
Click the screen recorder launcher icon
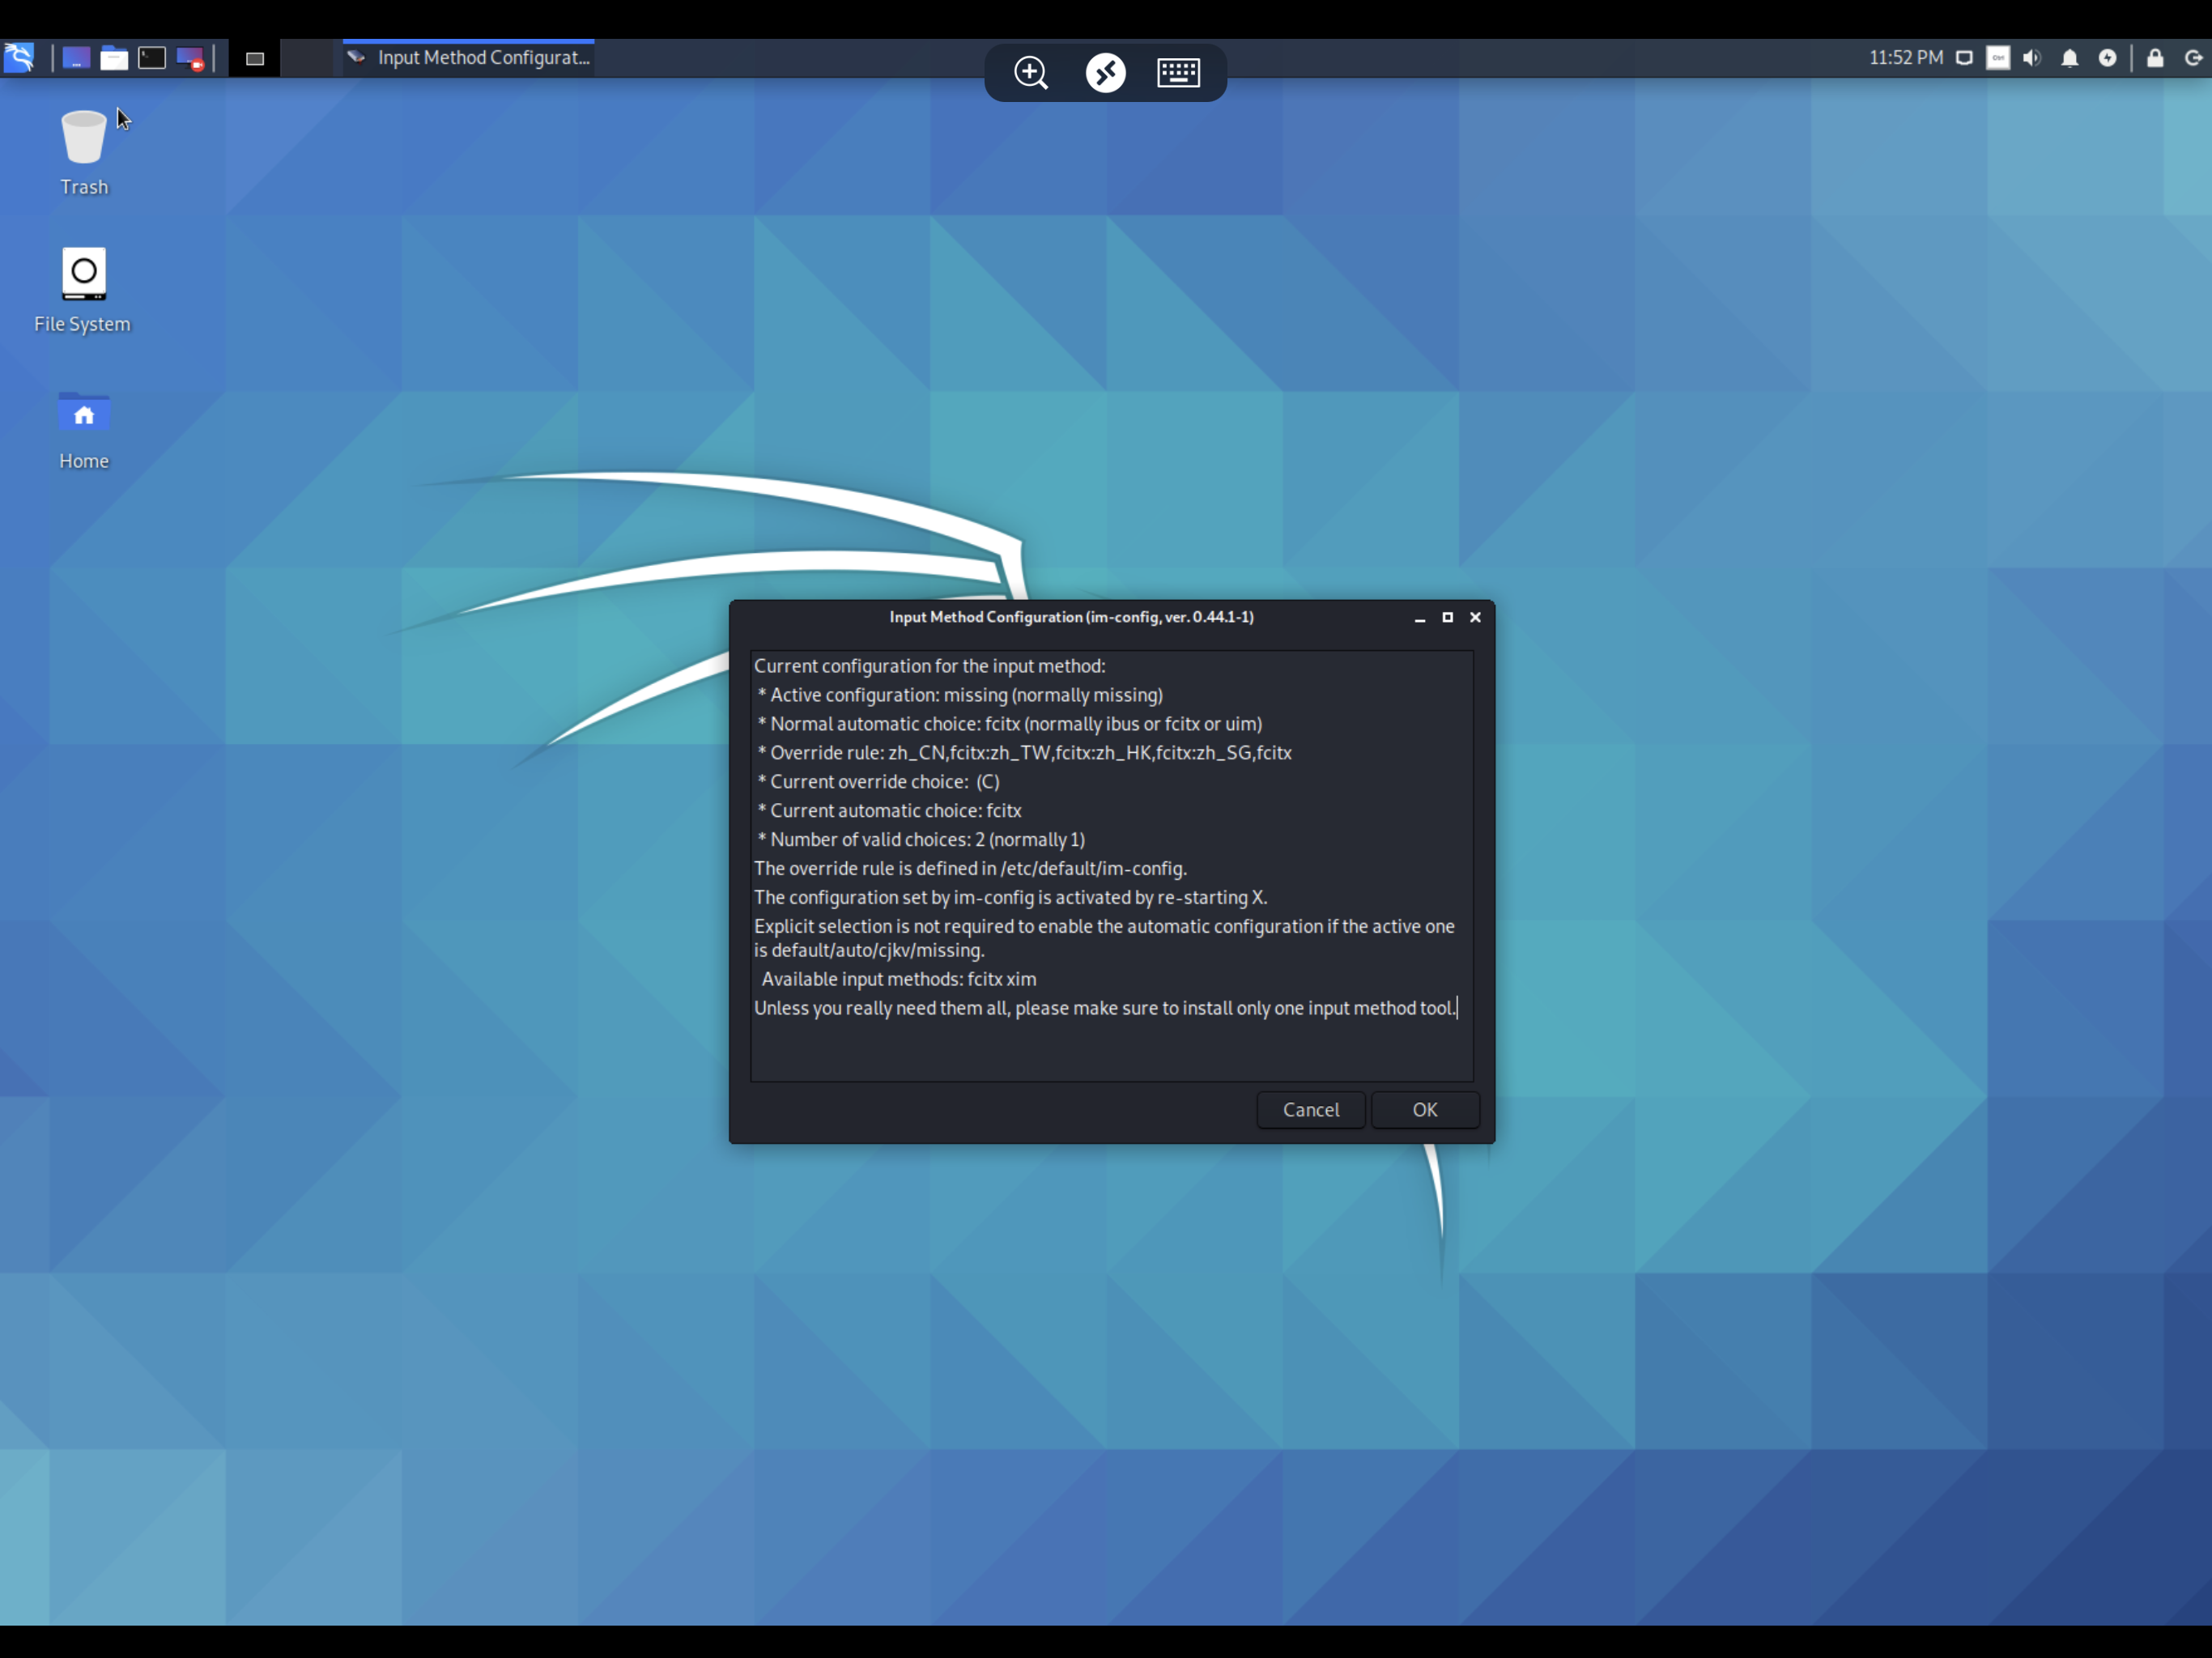click(x=190, y=58)
